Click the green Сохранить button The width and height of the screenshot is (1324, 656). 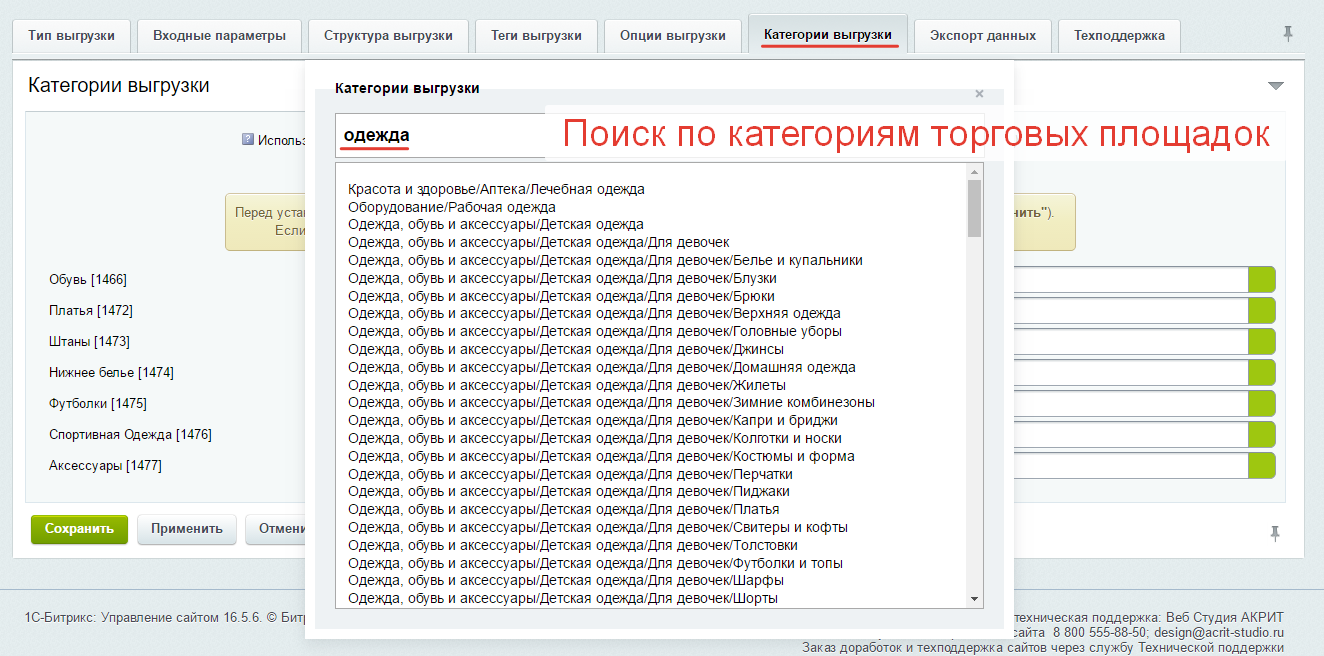79,529
